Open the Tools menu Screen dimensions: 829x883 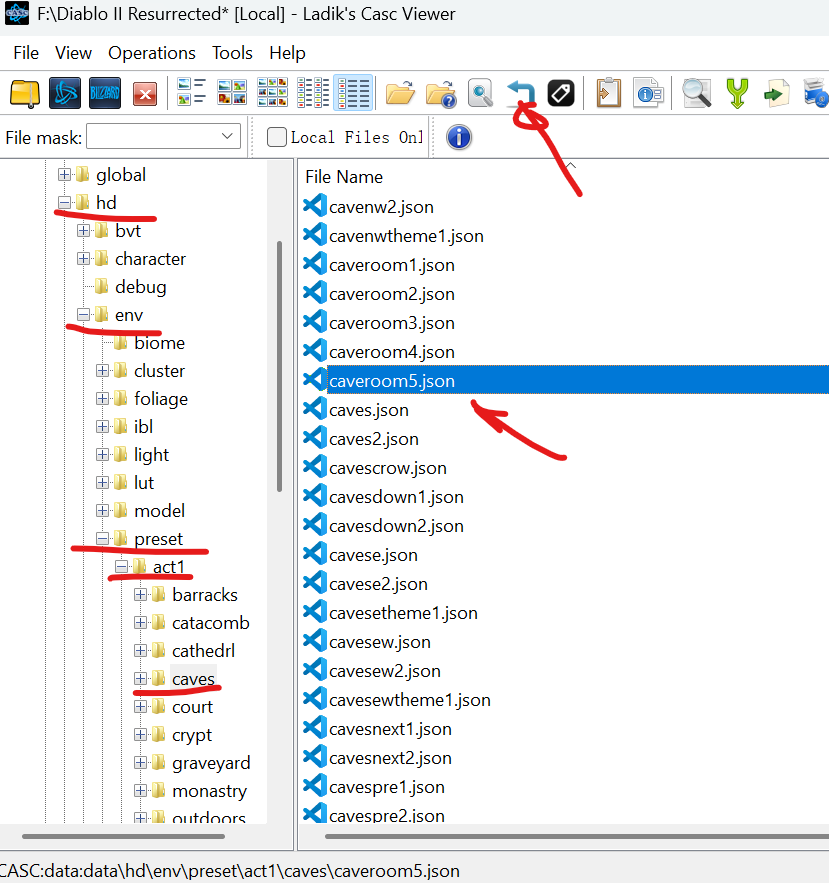point(232,53)
